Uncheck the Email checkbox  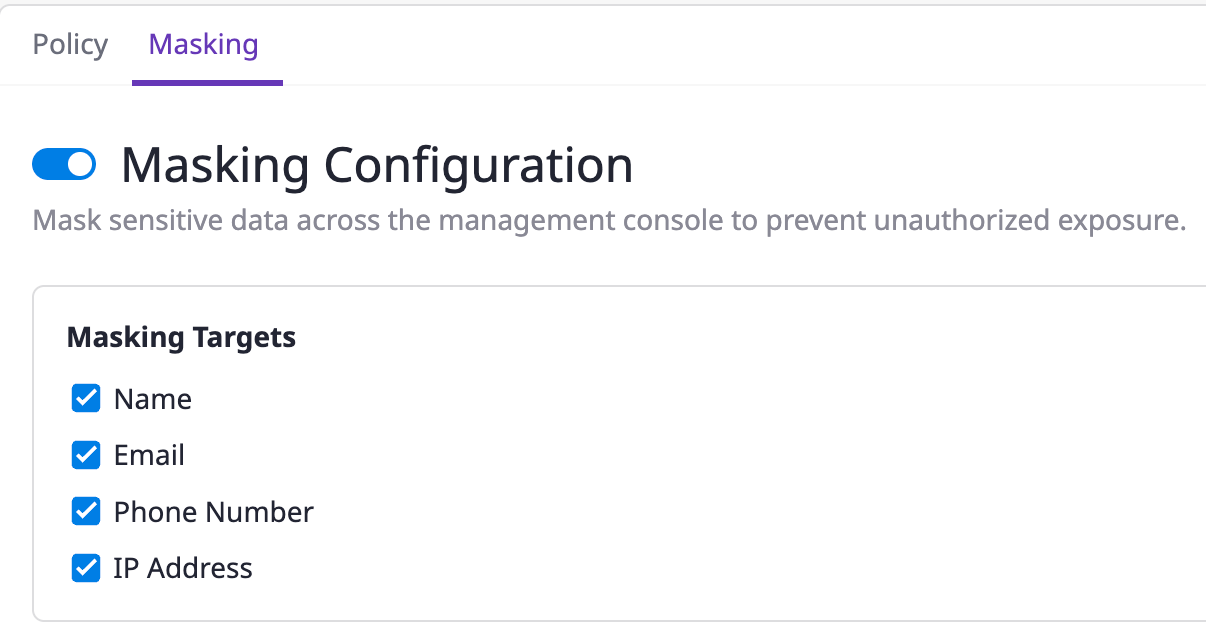click(86, 455)
